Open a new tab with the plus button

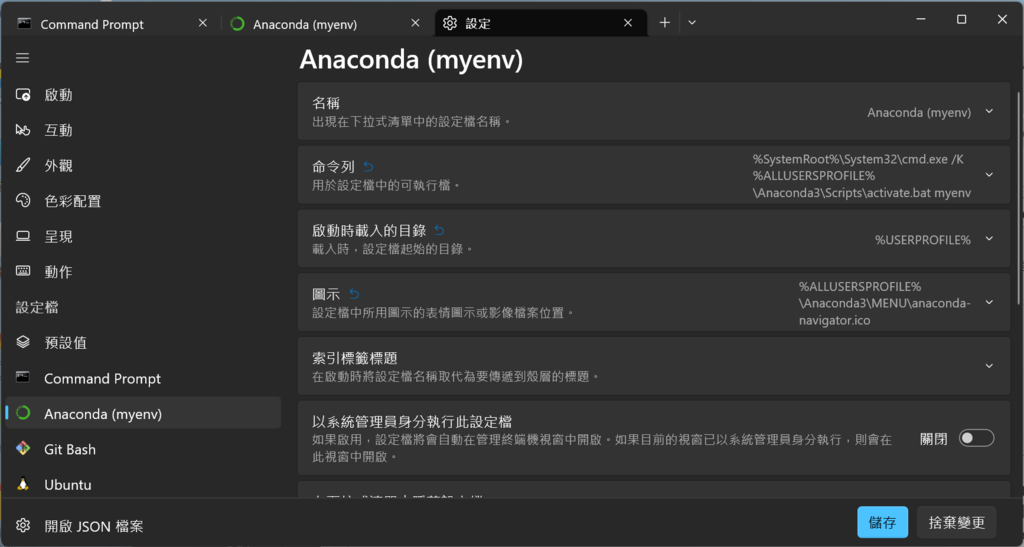click(665, 23)
